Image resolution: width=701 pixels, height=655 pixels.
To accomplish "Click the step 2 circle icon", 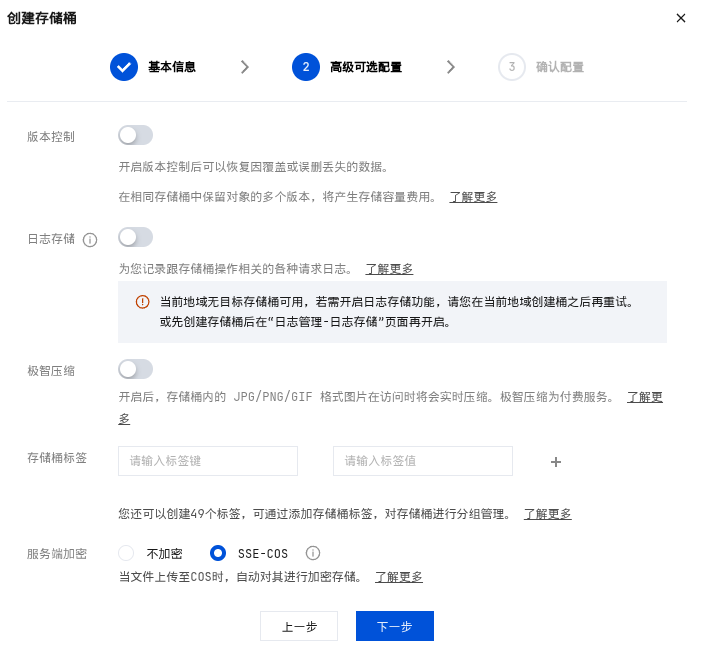I will tap(306, 67).
